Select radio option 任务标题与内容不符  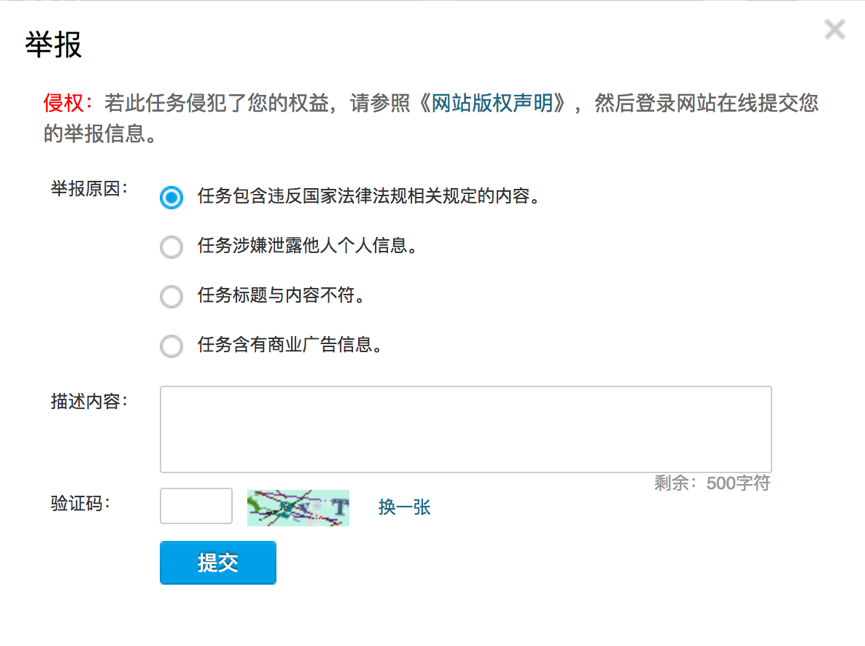pos(171,297)
